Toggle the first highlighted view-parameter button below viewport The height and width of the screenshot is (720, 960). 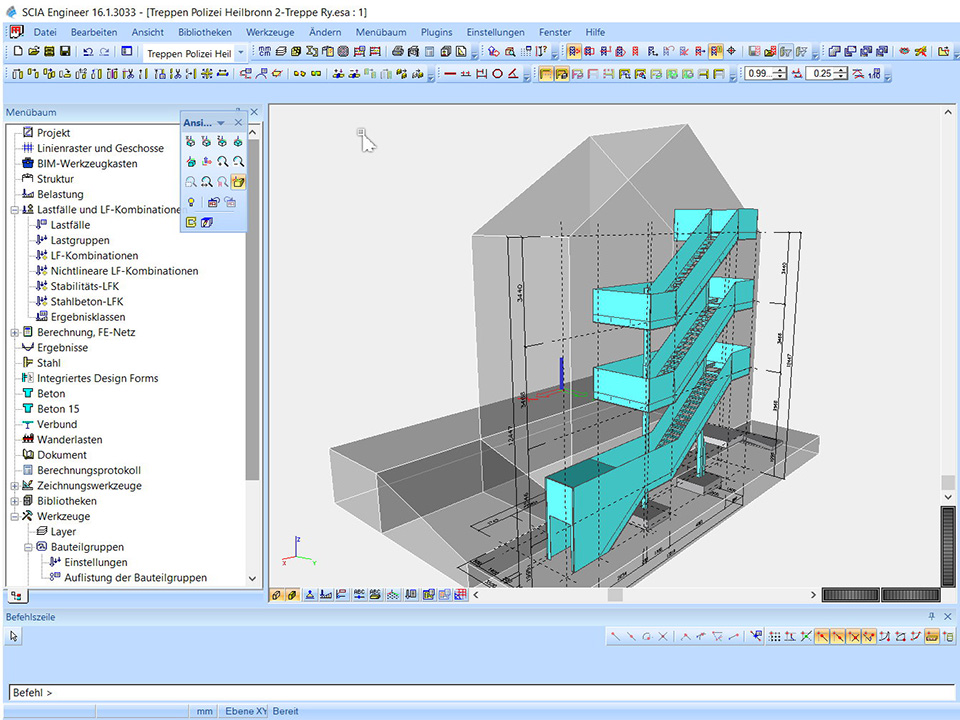point(276,595)
